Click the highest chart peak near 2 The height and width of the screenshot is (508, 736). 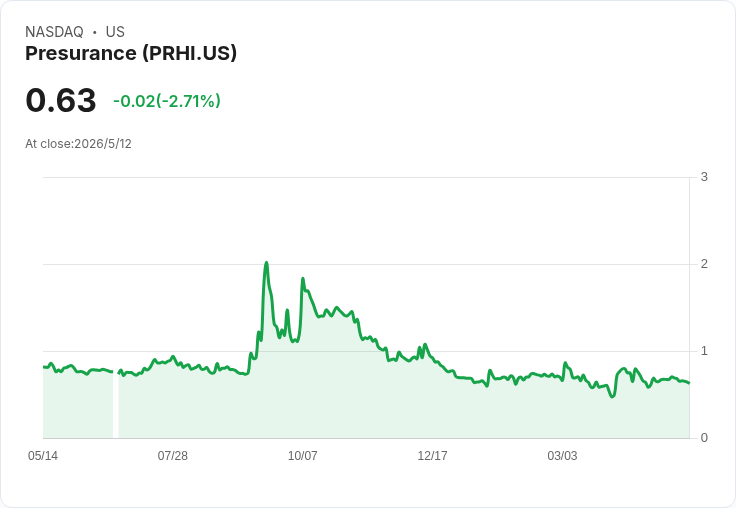click(x=267, y=263)
